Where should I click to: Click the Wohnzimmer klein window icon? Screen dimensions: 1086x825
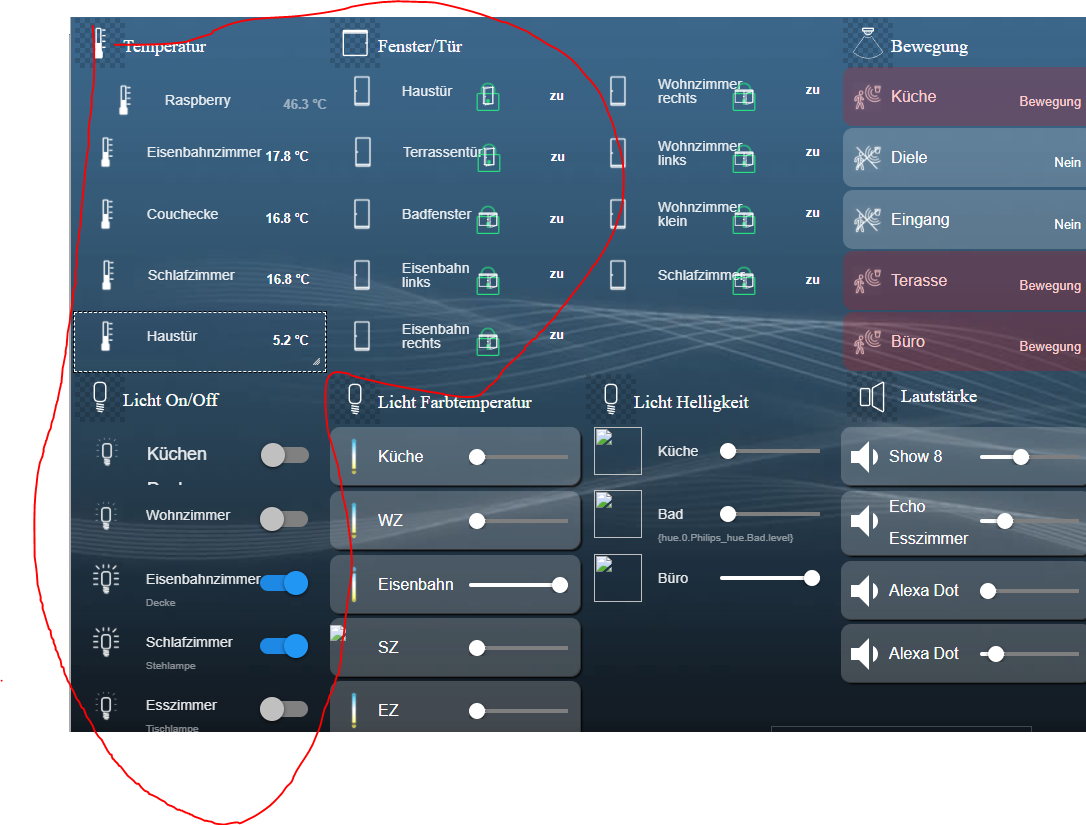click(x=618, y=214)
